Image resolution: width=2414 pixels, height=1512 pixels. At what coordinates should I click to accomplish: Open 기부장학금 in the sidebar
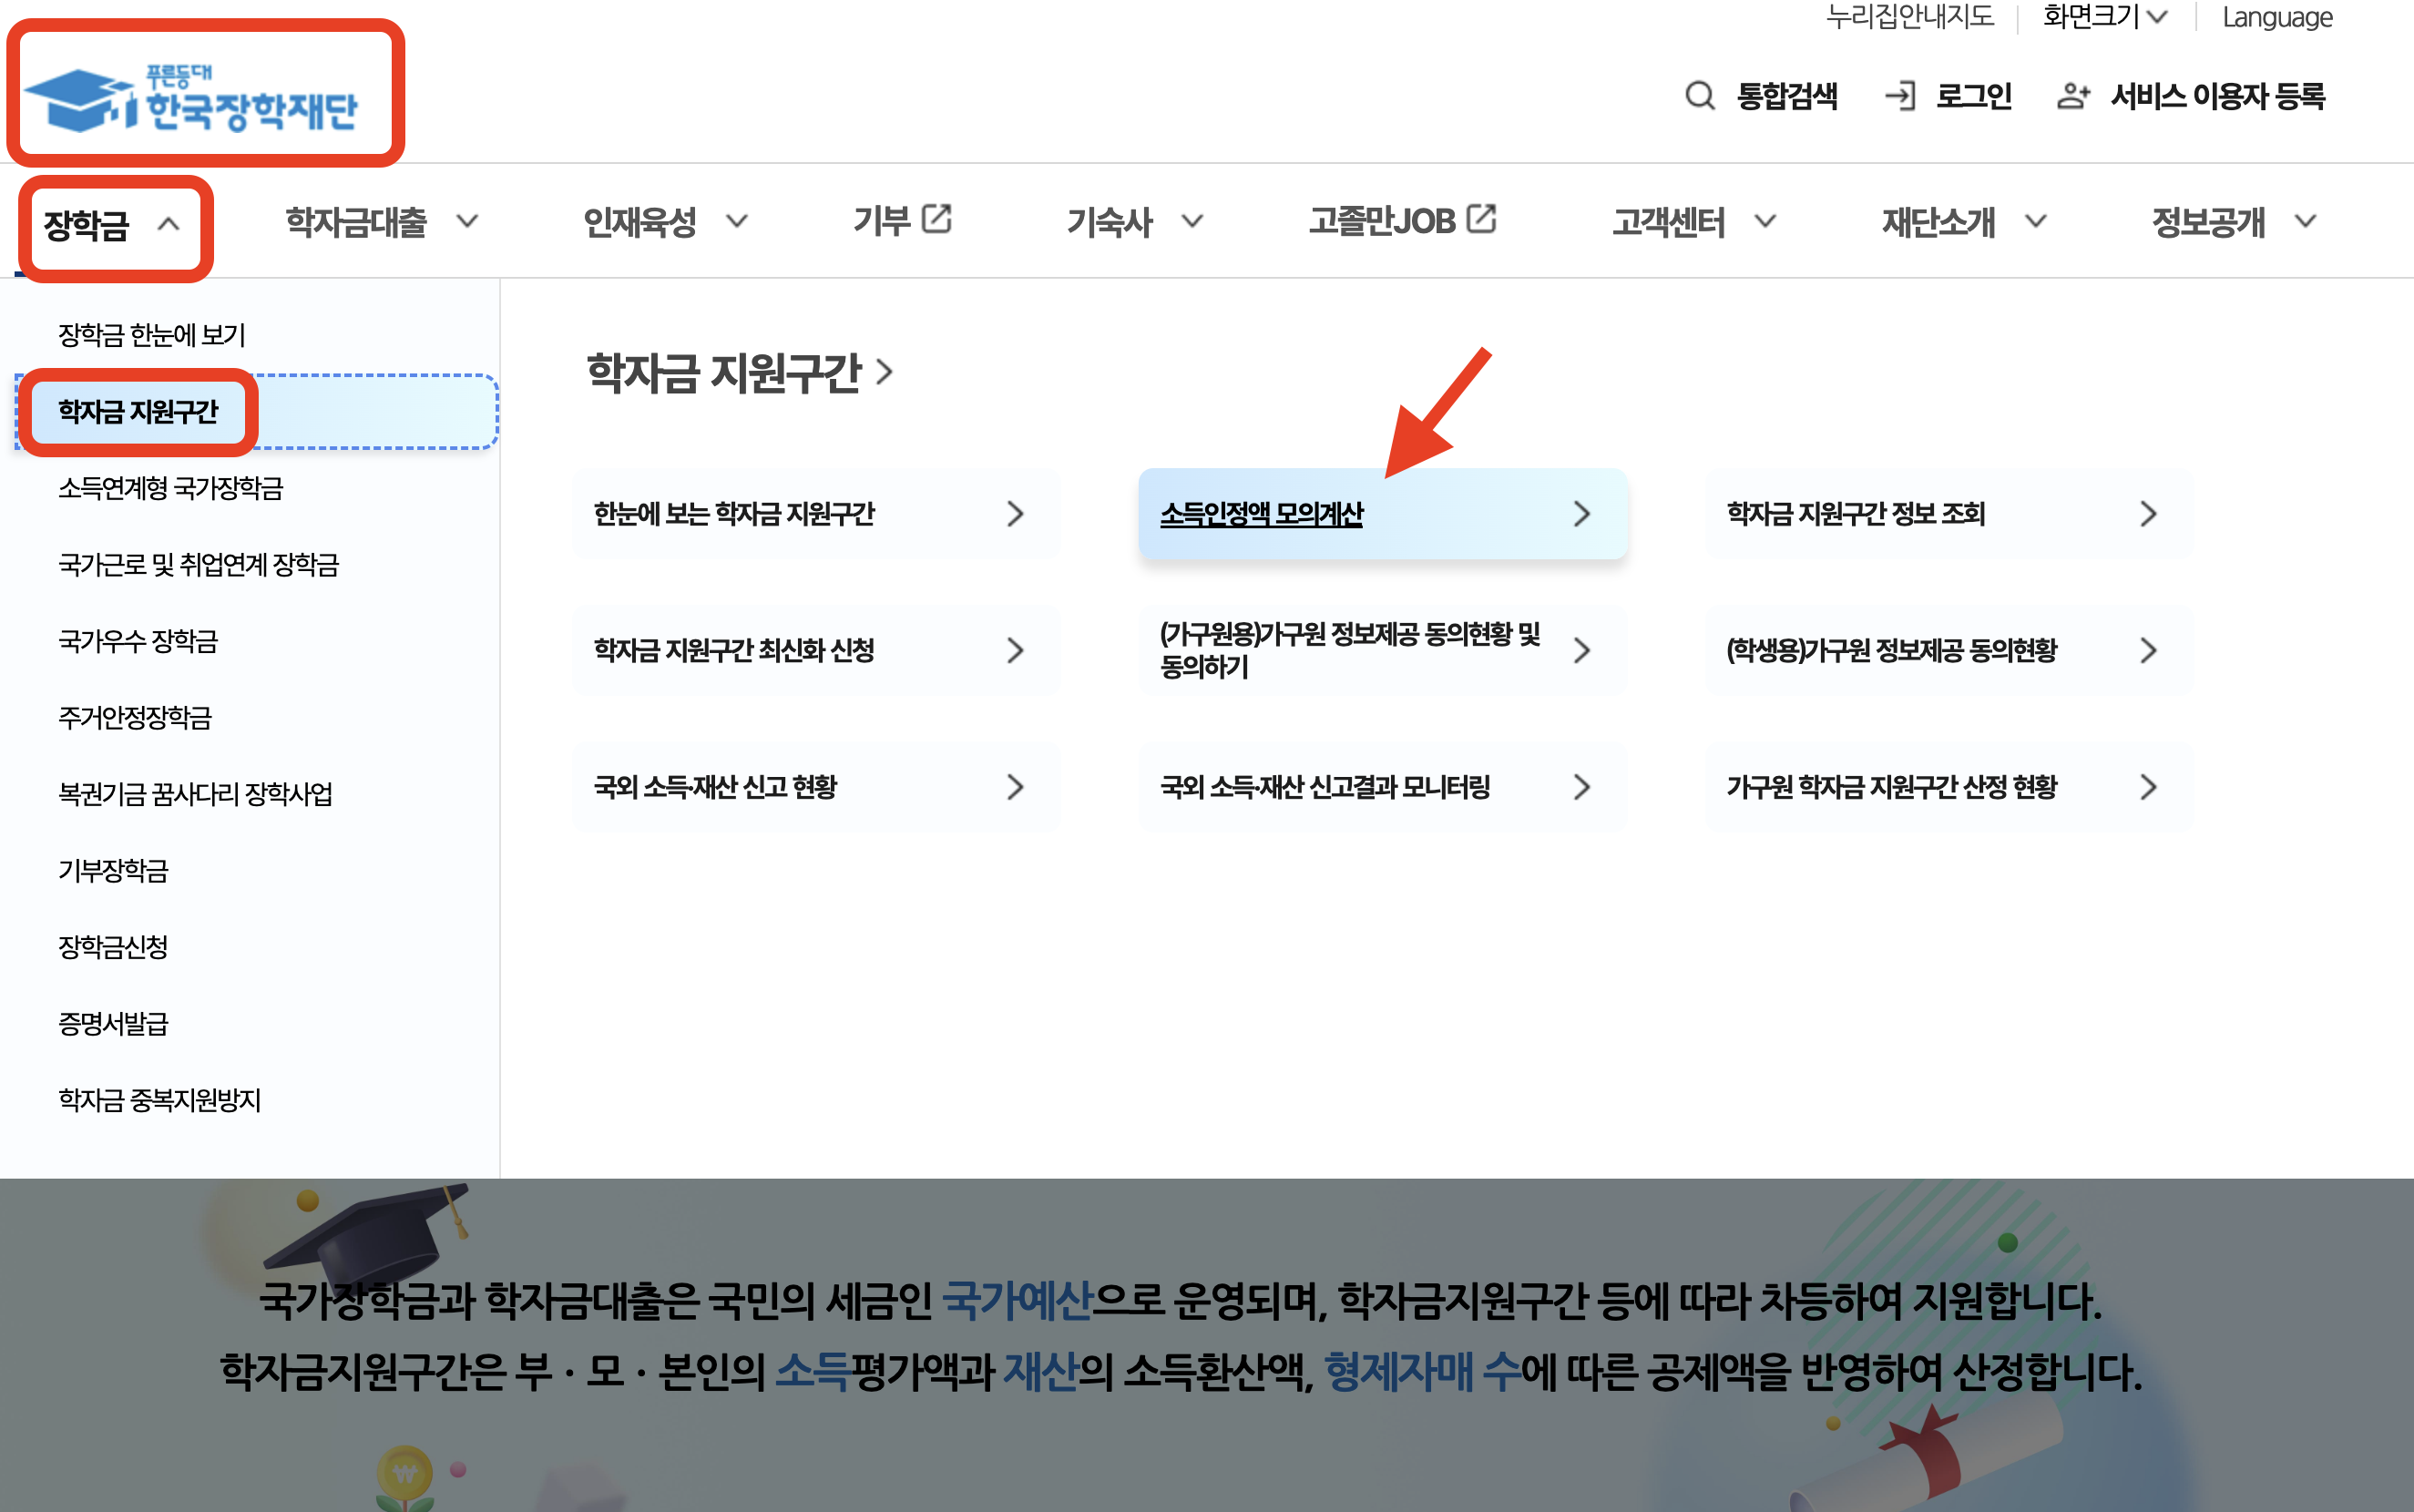point(113,871)
